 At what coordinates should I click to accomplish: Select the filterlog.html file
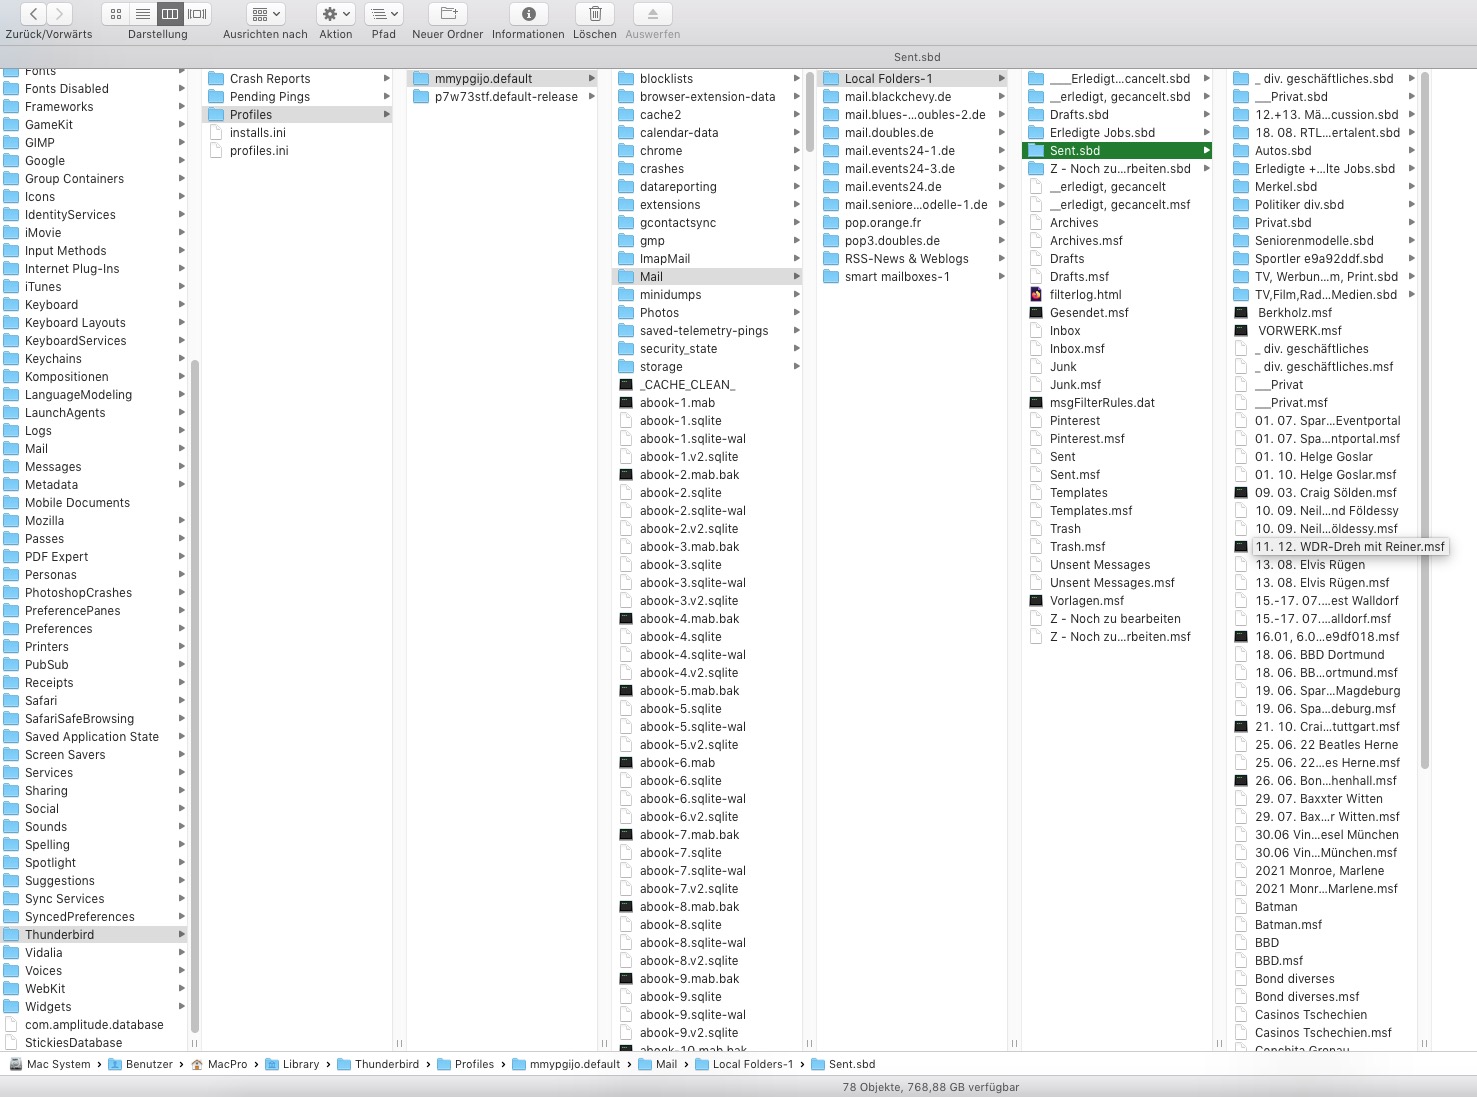coord(1085,295)
